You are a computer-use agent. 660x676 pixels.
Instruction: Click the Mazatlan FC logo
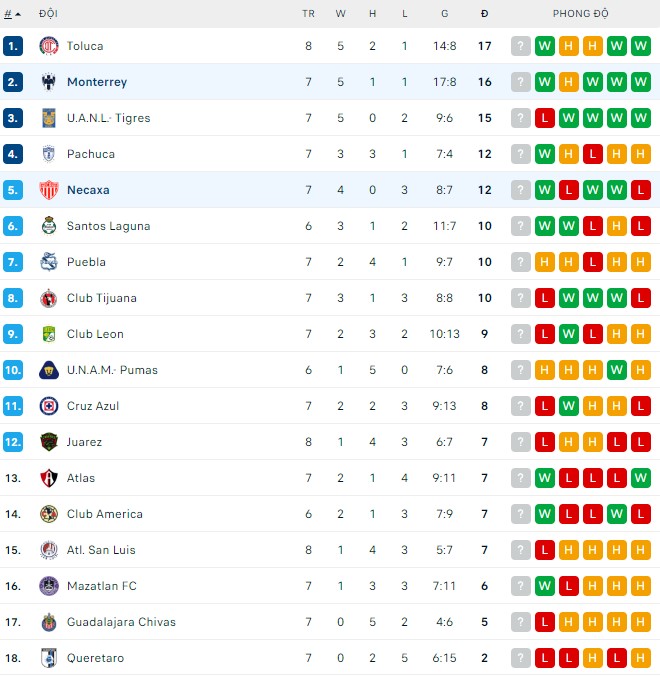tap(48, 586)
